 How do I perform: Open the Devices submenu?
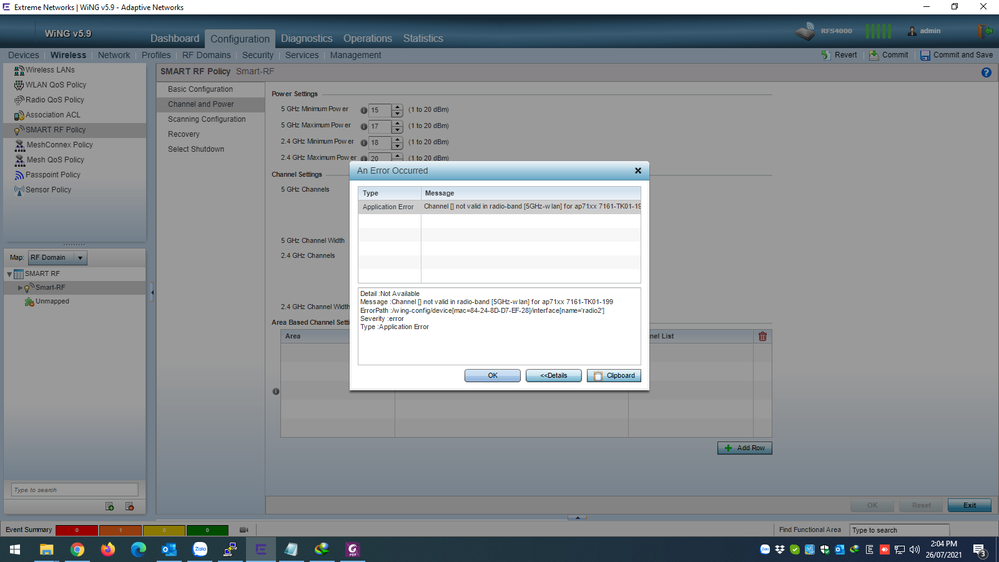pyautogui.click(x=24, y=55)
